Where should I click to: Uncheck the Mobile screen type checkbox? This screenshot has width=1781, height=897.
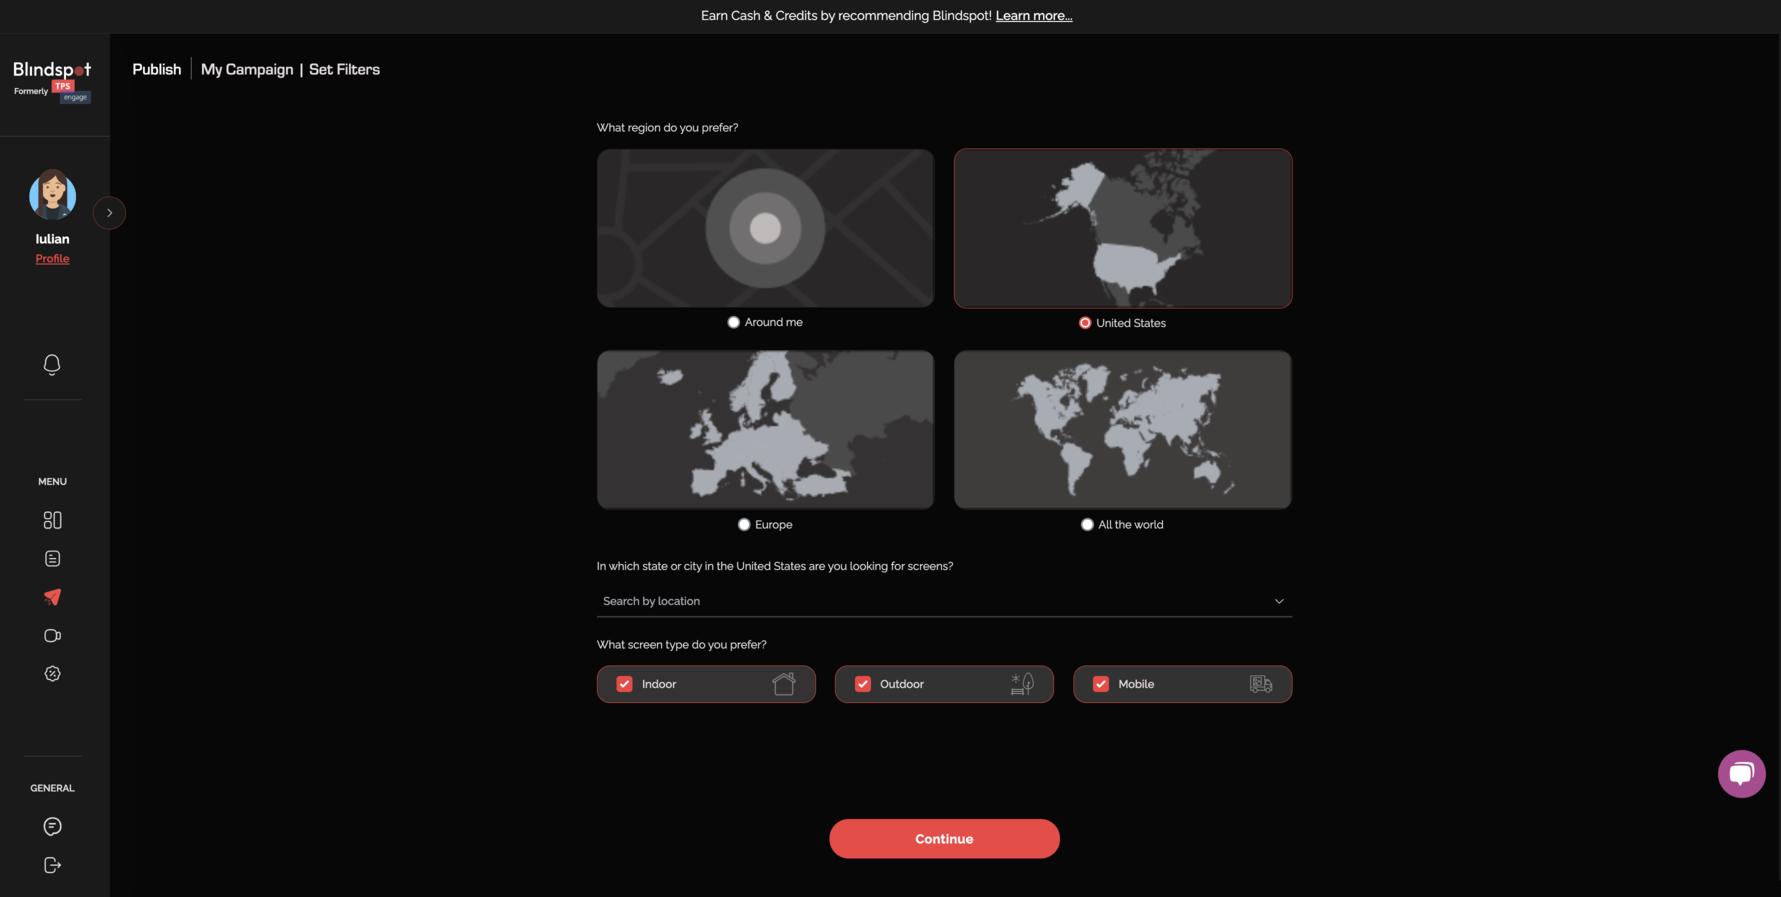coord(1100,684)
